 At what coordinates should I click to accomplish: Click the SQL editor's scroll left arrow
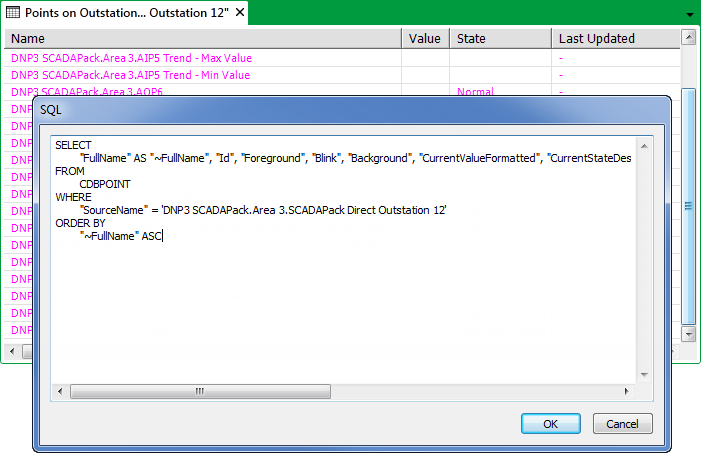tap(60, 391)
